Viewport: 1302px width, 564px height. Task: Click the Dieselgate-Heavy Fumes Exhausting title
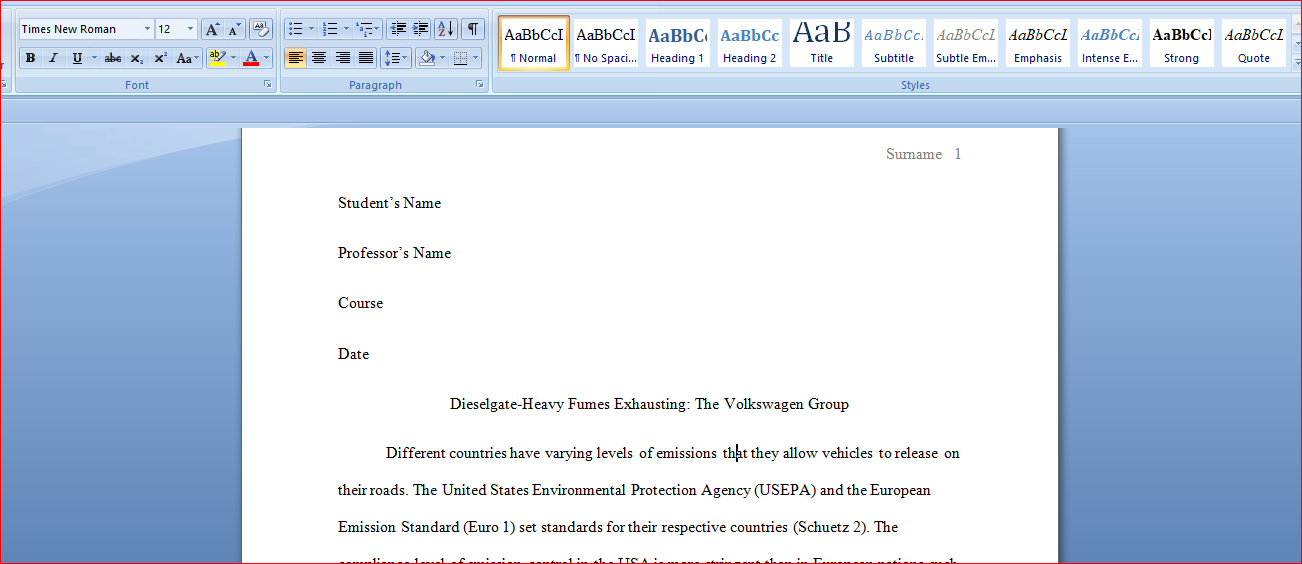click(x=649, y=404)
